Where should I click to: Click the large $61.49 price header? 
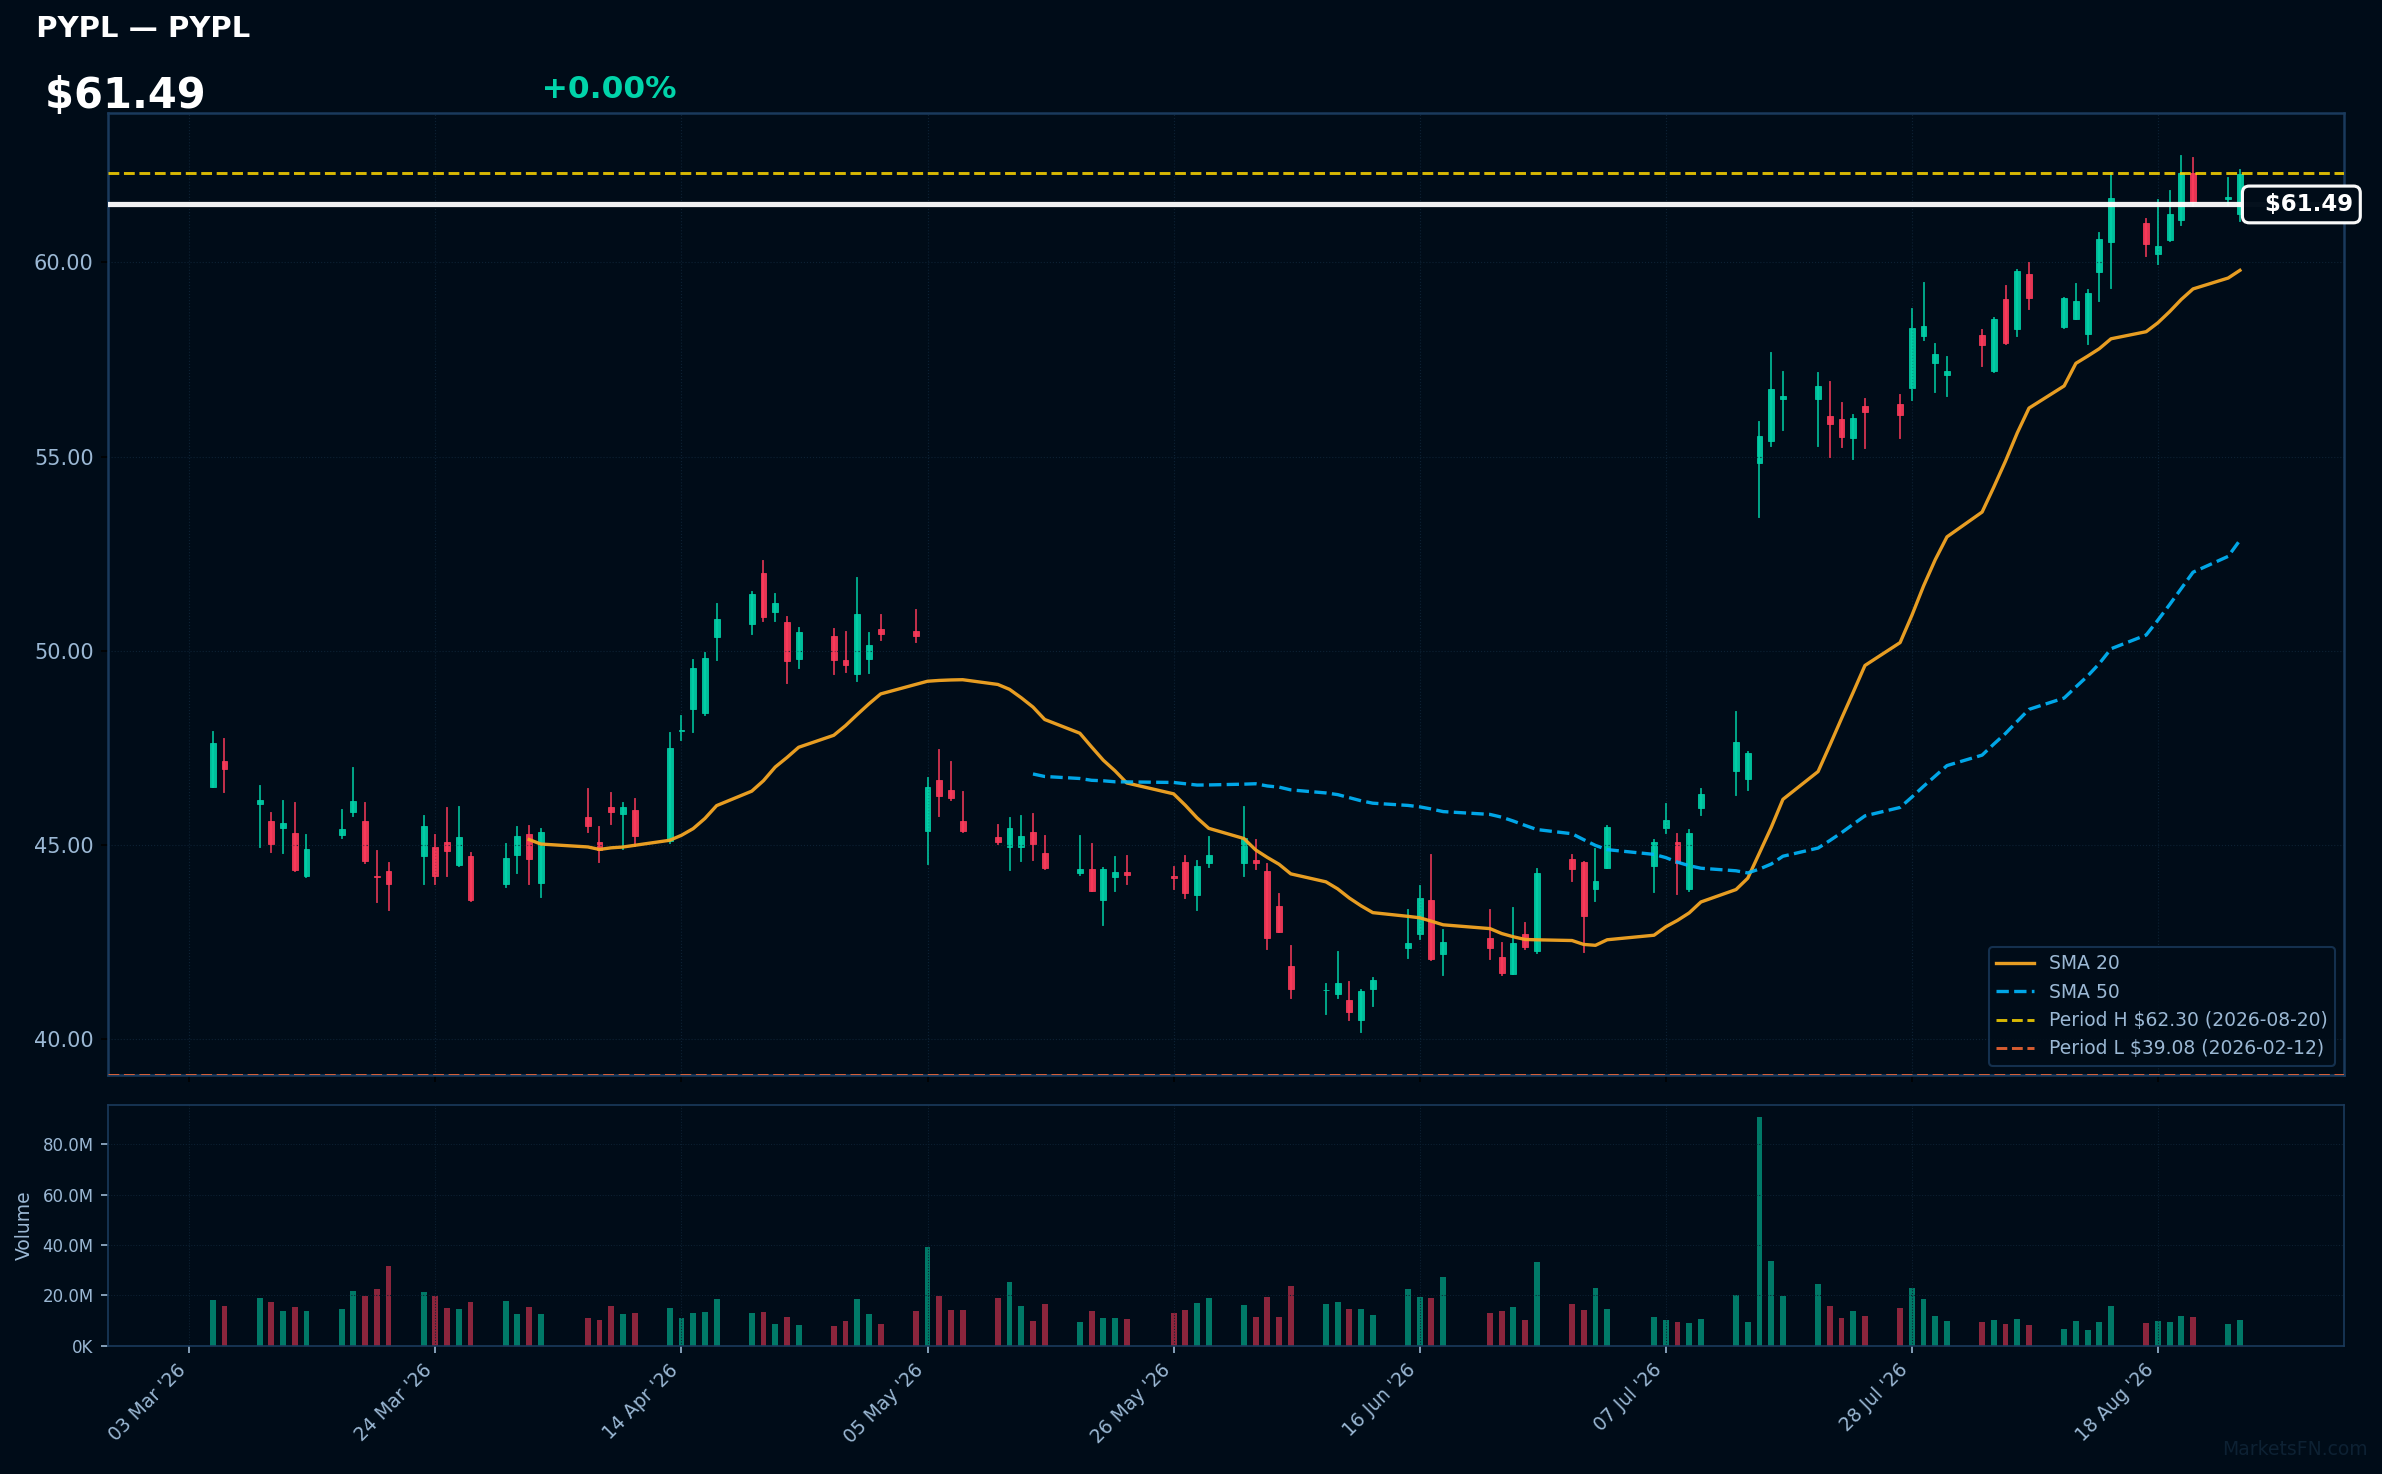click(x=125, y=94)
